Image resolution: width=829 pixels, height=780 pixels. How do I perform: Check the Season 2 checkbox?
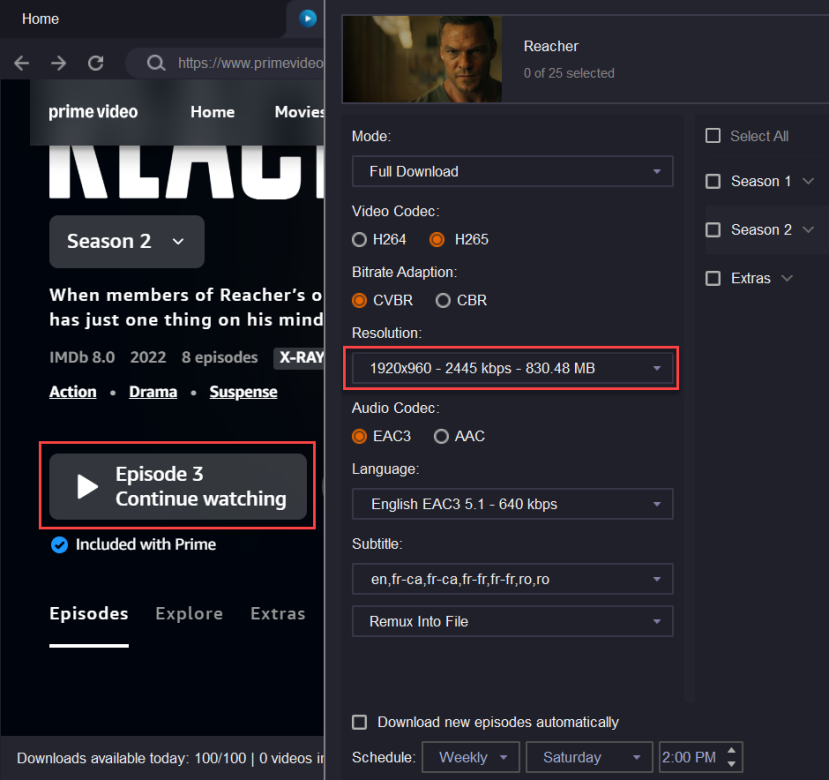(x=713, y=230)
